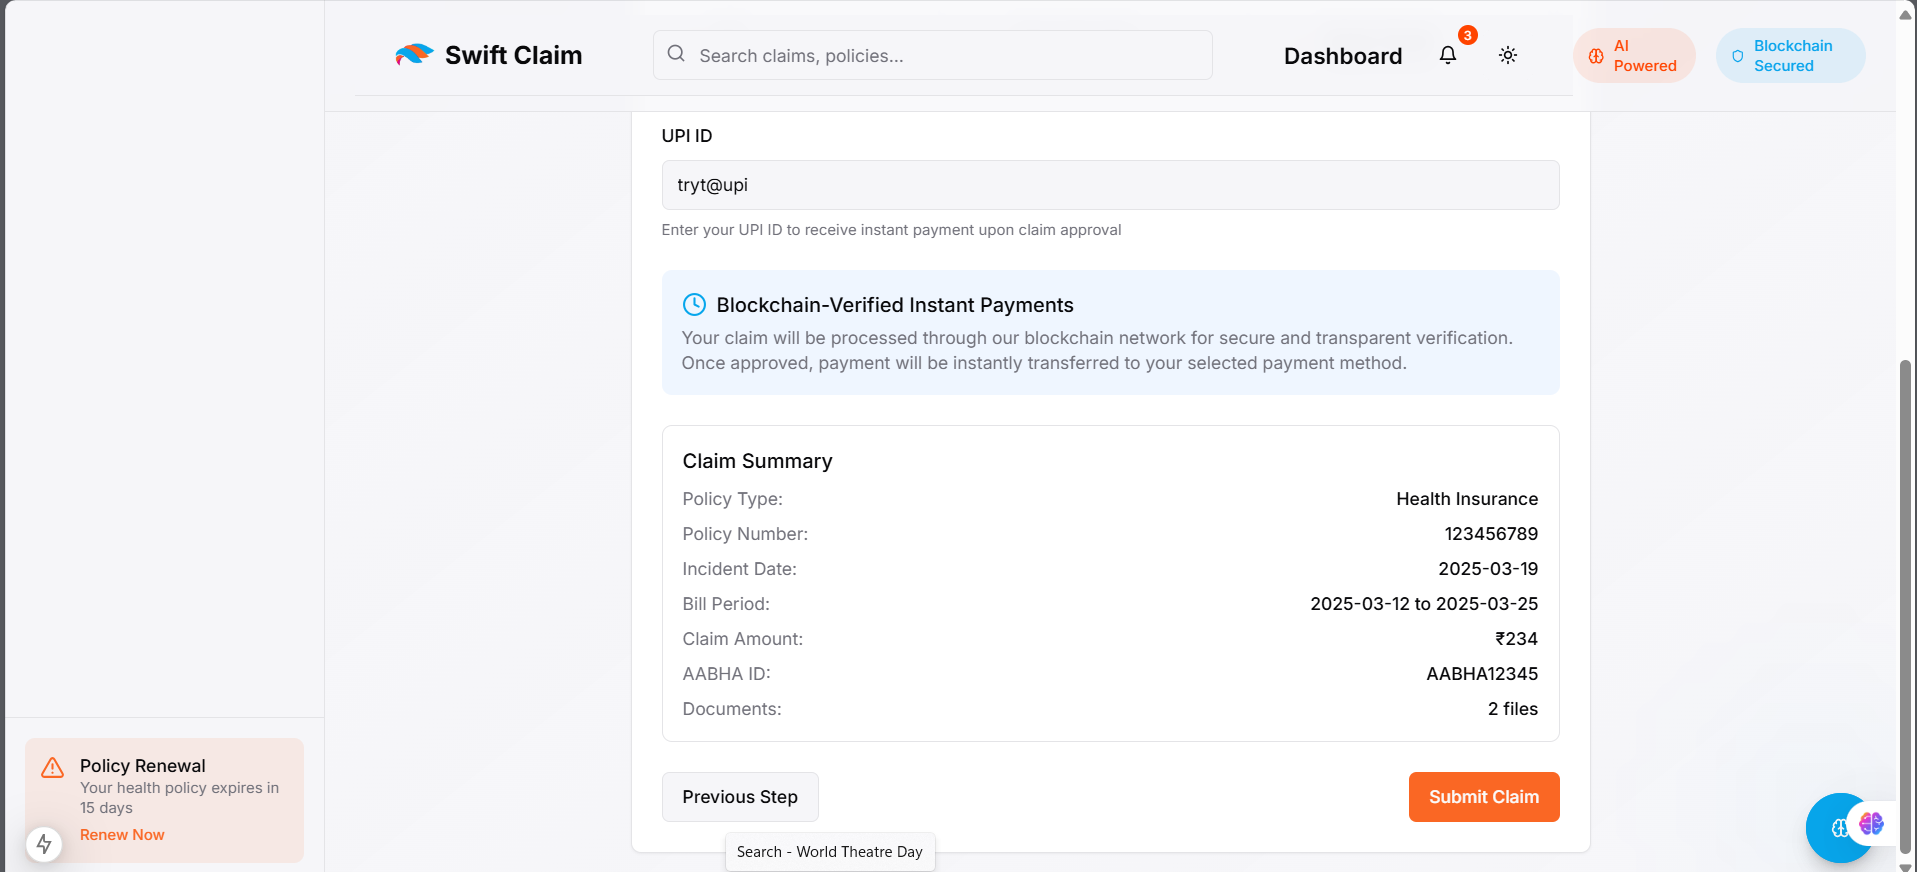
Task: Click the page's vertical scrollbar thumb
Action: pyautogui.click(x=1905, y=600)
